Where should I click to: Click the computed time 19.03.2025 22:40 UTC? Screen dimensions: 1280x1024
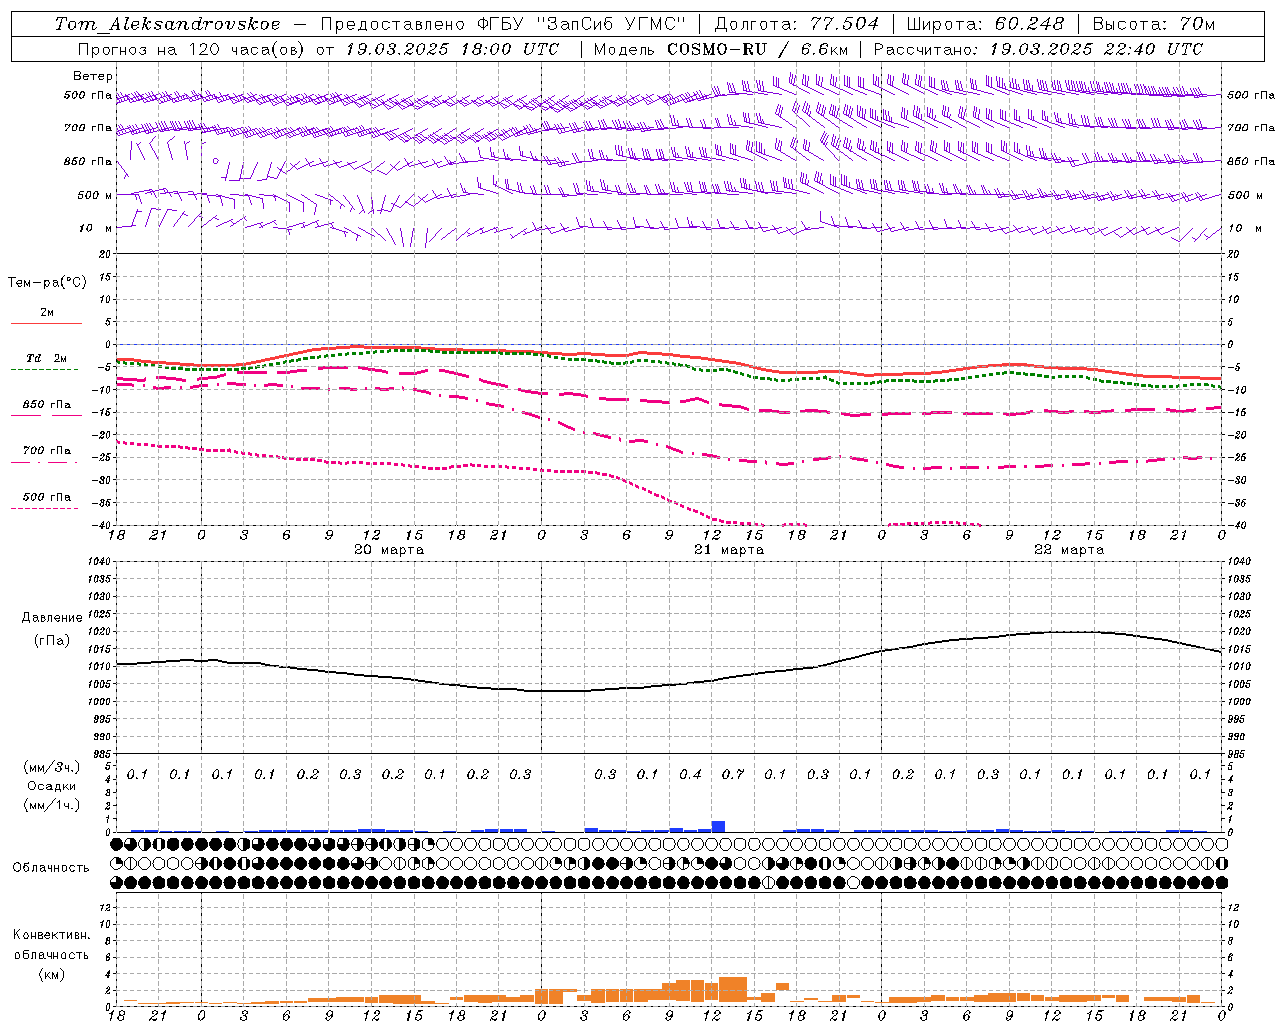[x=1097, y=49]
